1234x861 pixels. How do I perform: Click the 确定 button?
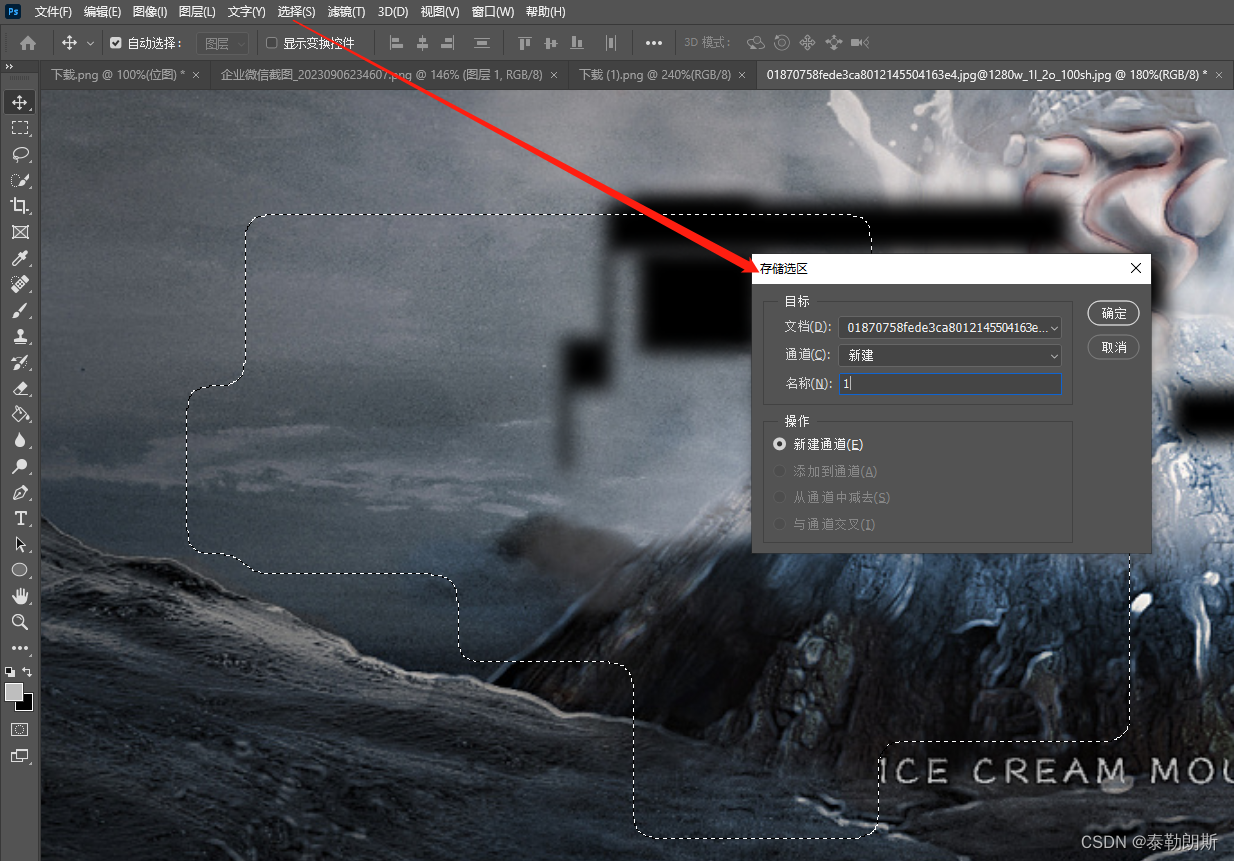pos(1114,314)
